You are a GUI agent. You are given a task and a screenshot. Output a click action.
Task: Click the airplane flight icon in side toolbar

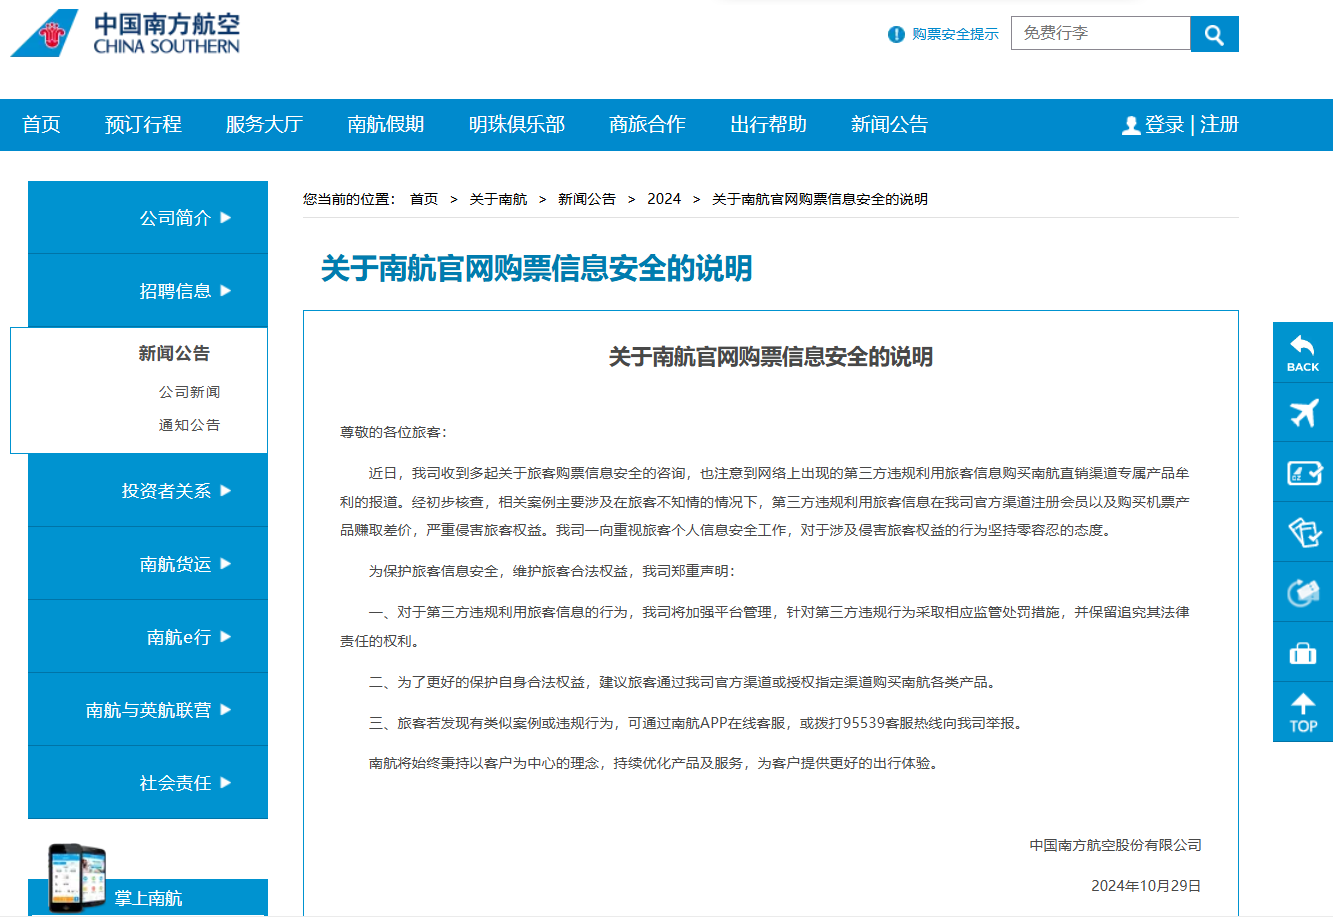tap(1302, 412)
